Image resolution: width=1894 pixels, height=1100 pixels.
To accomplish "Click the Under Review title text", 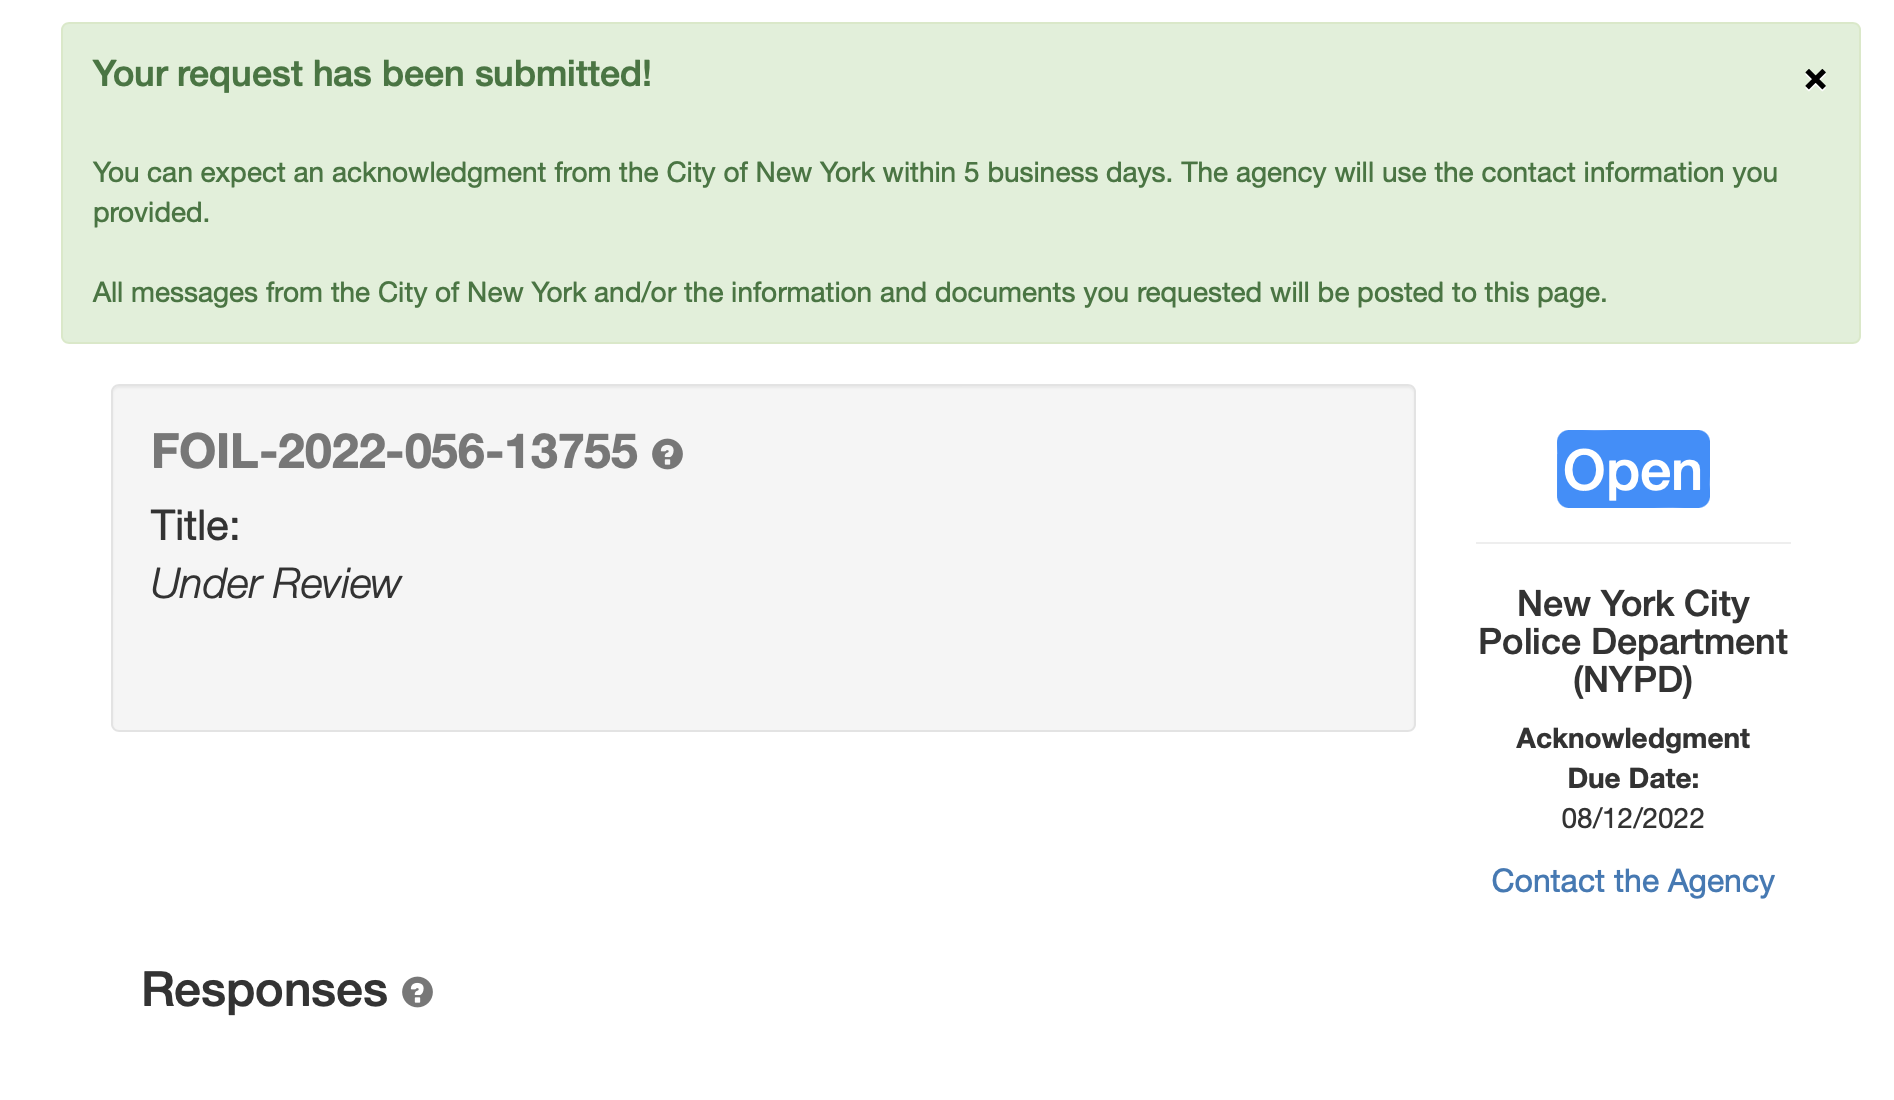I will pos(275,584).
